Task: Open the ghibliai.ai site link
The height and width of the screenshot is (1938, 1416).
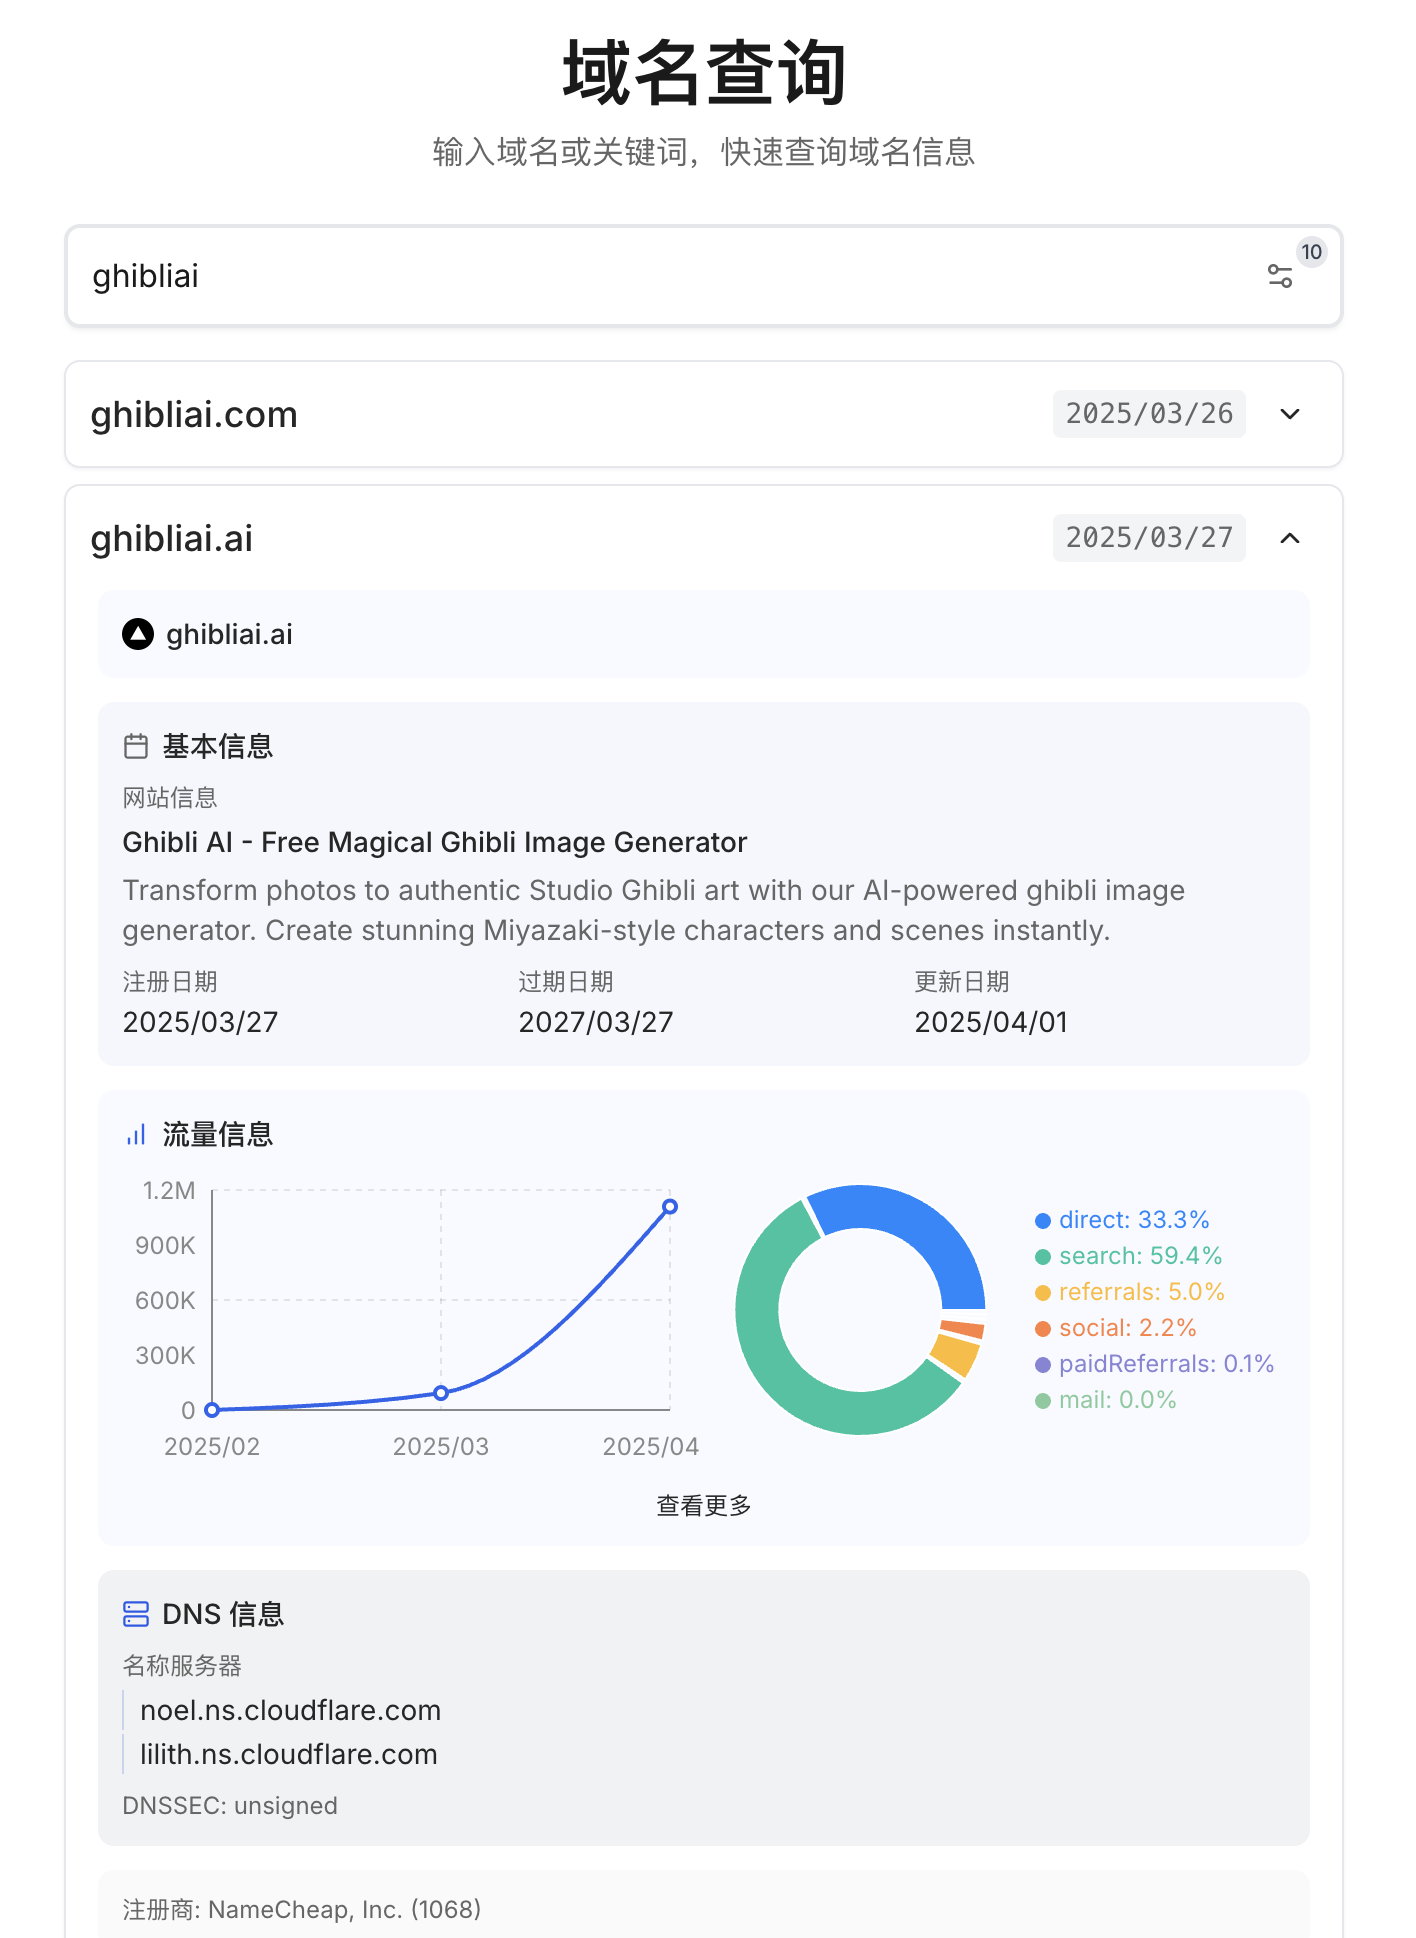Action: 229,634
